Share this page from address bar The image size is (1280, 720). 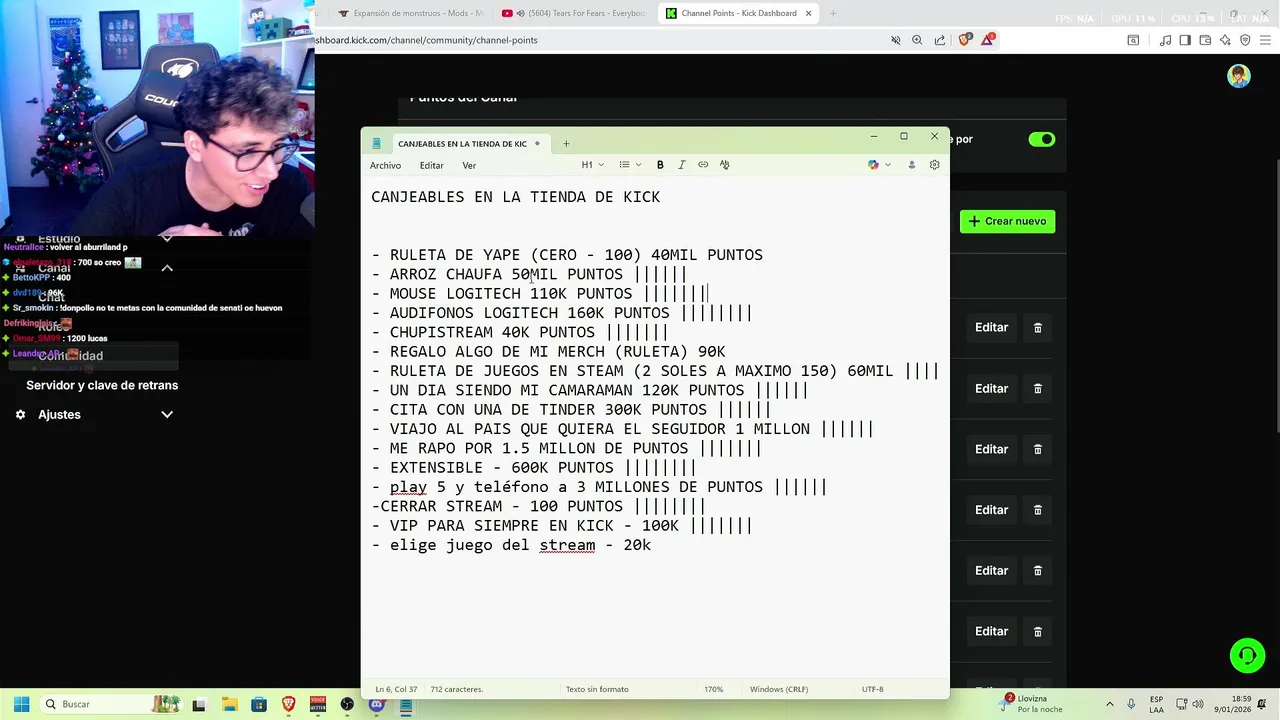pyautogui.click(x=940, y=40)
